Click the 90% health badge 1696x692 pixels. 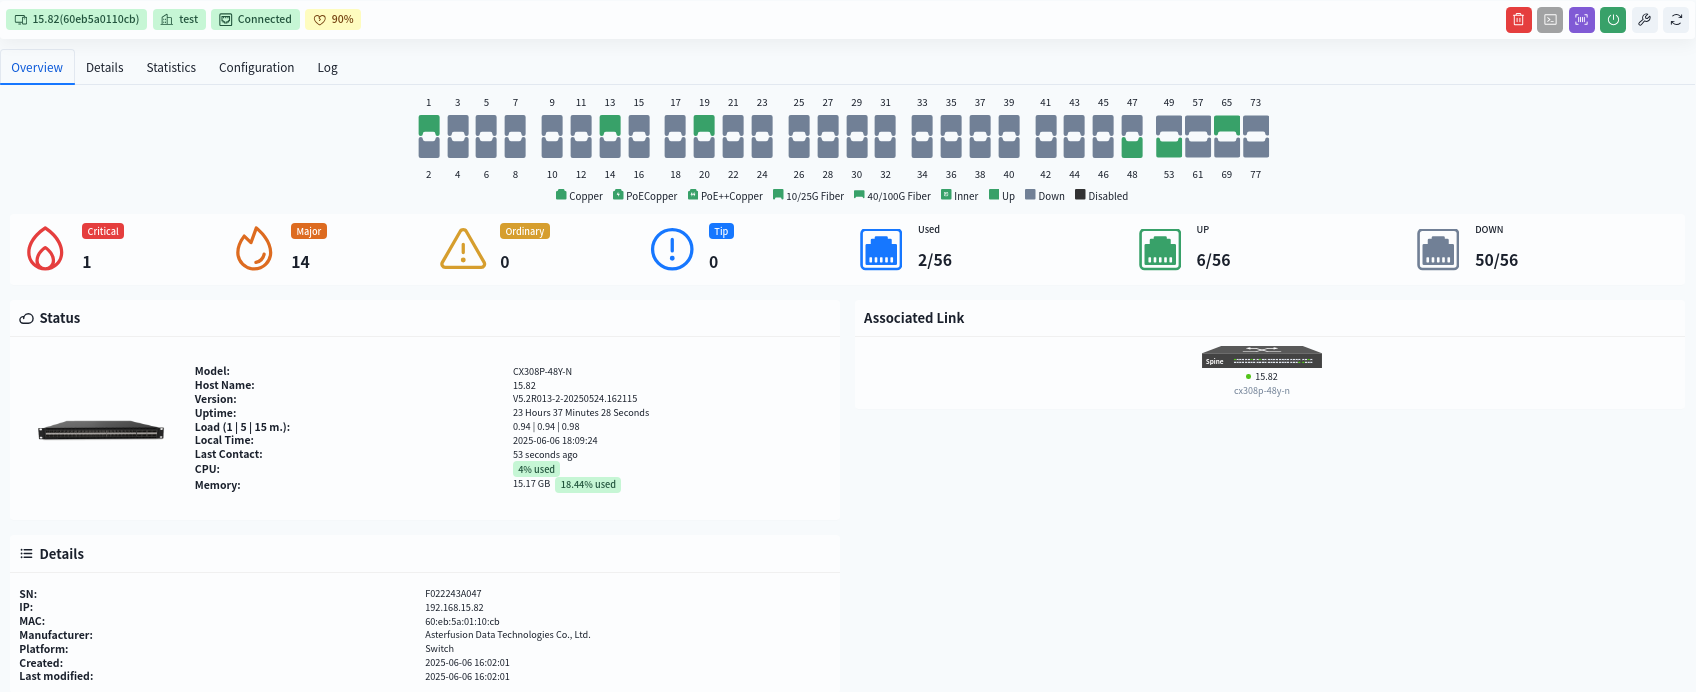coord(334,19)
